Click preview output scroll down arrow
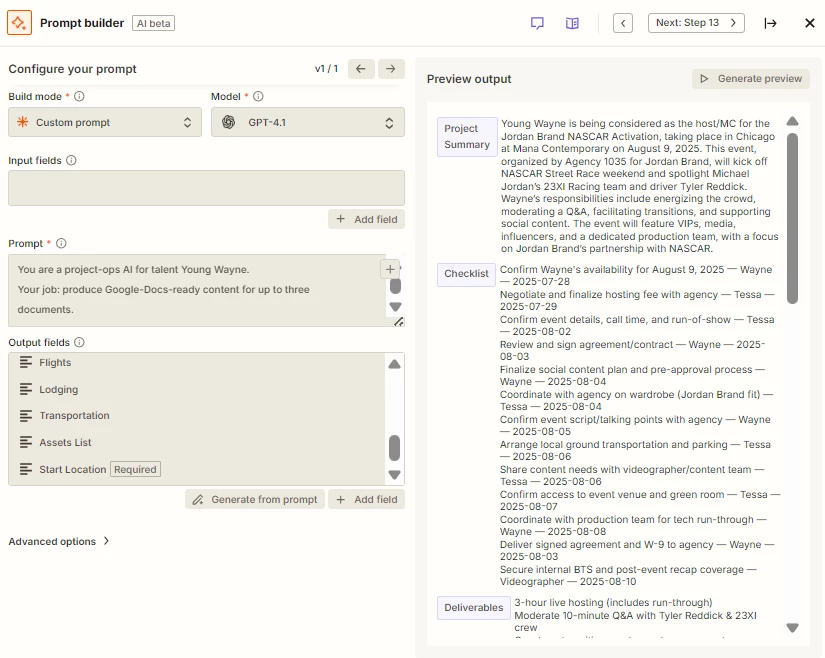The width and height of the screenshot is (825, 658). (792, 627)
